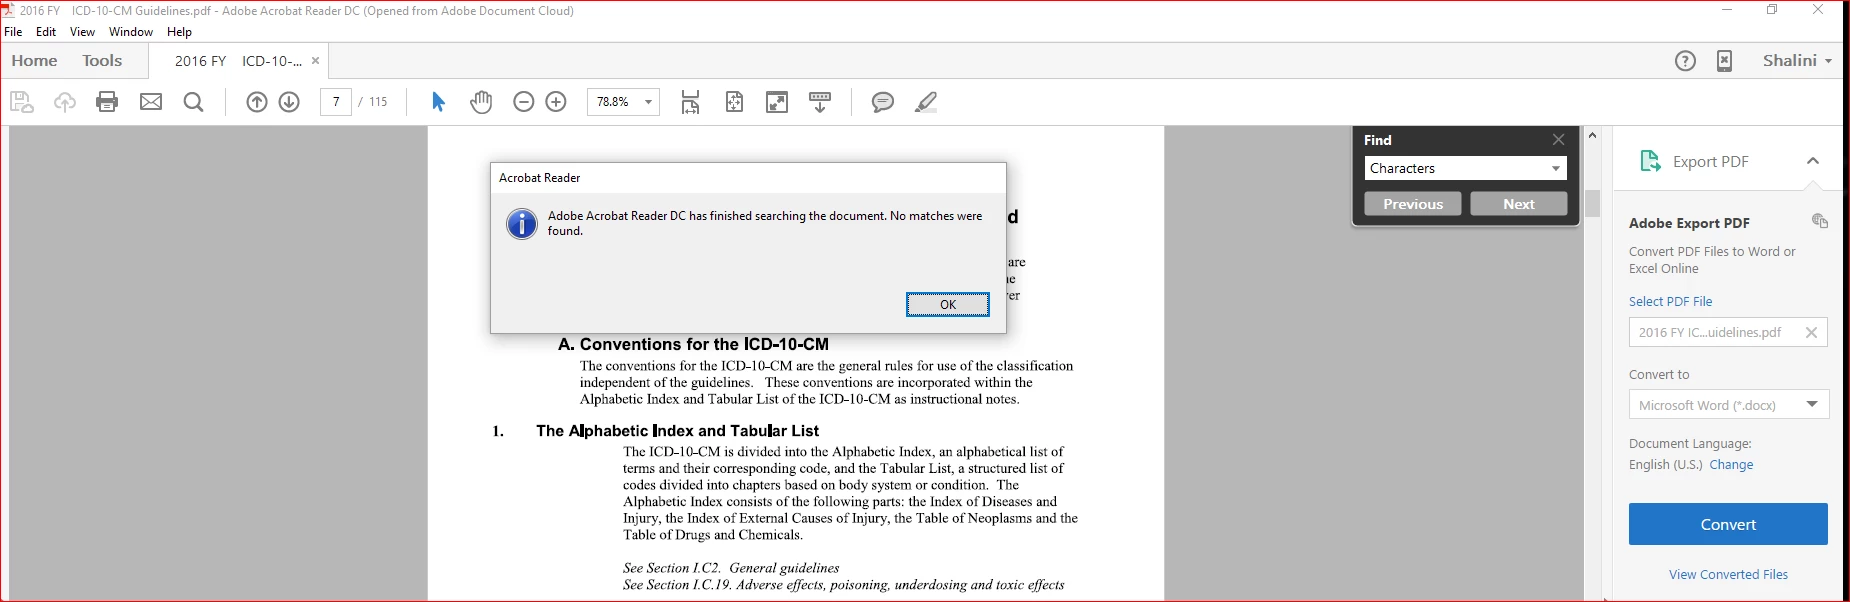This screenshot has width=1850, height=602.
Task: Go to previous page arrow icon
Action: [257, 102]
